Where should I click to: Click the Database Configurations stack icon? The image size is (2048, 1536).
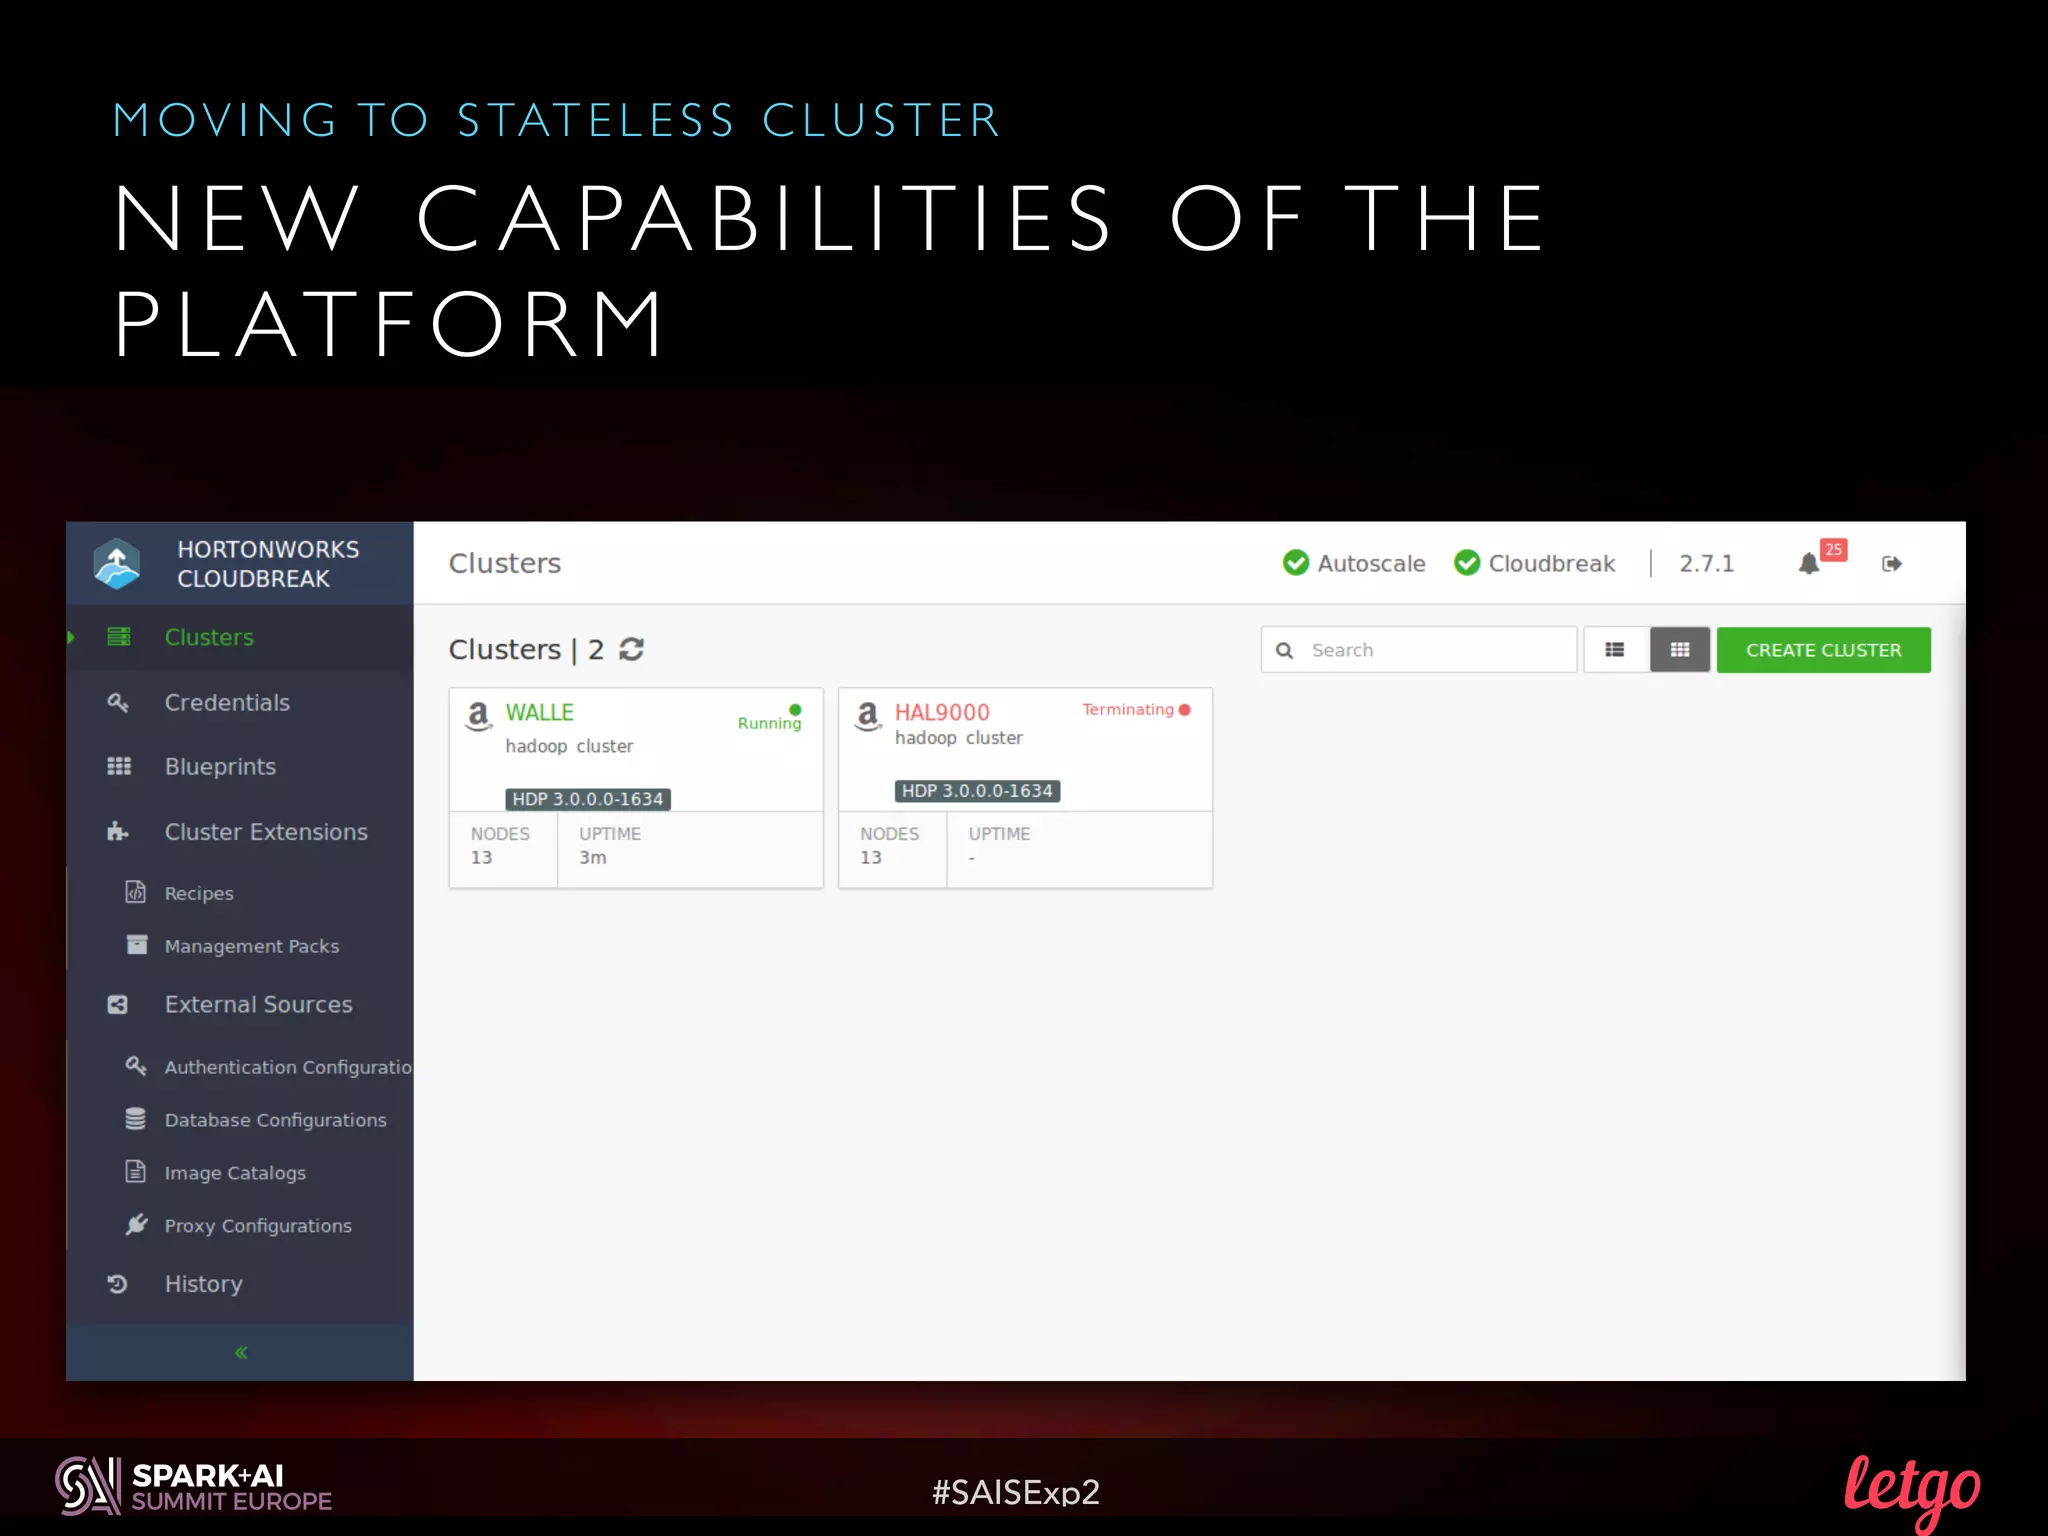(x=136, y=1119)
